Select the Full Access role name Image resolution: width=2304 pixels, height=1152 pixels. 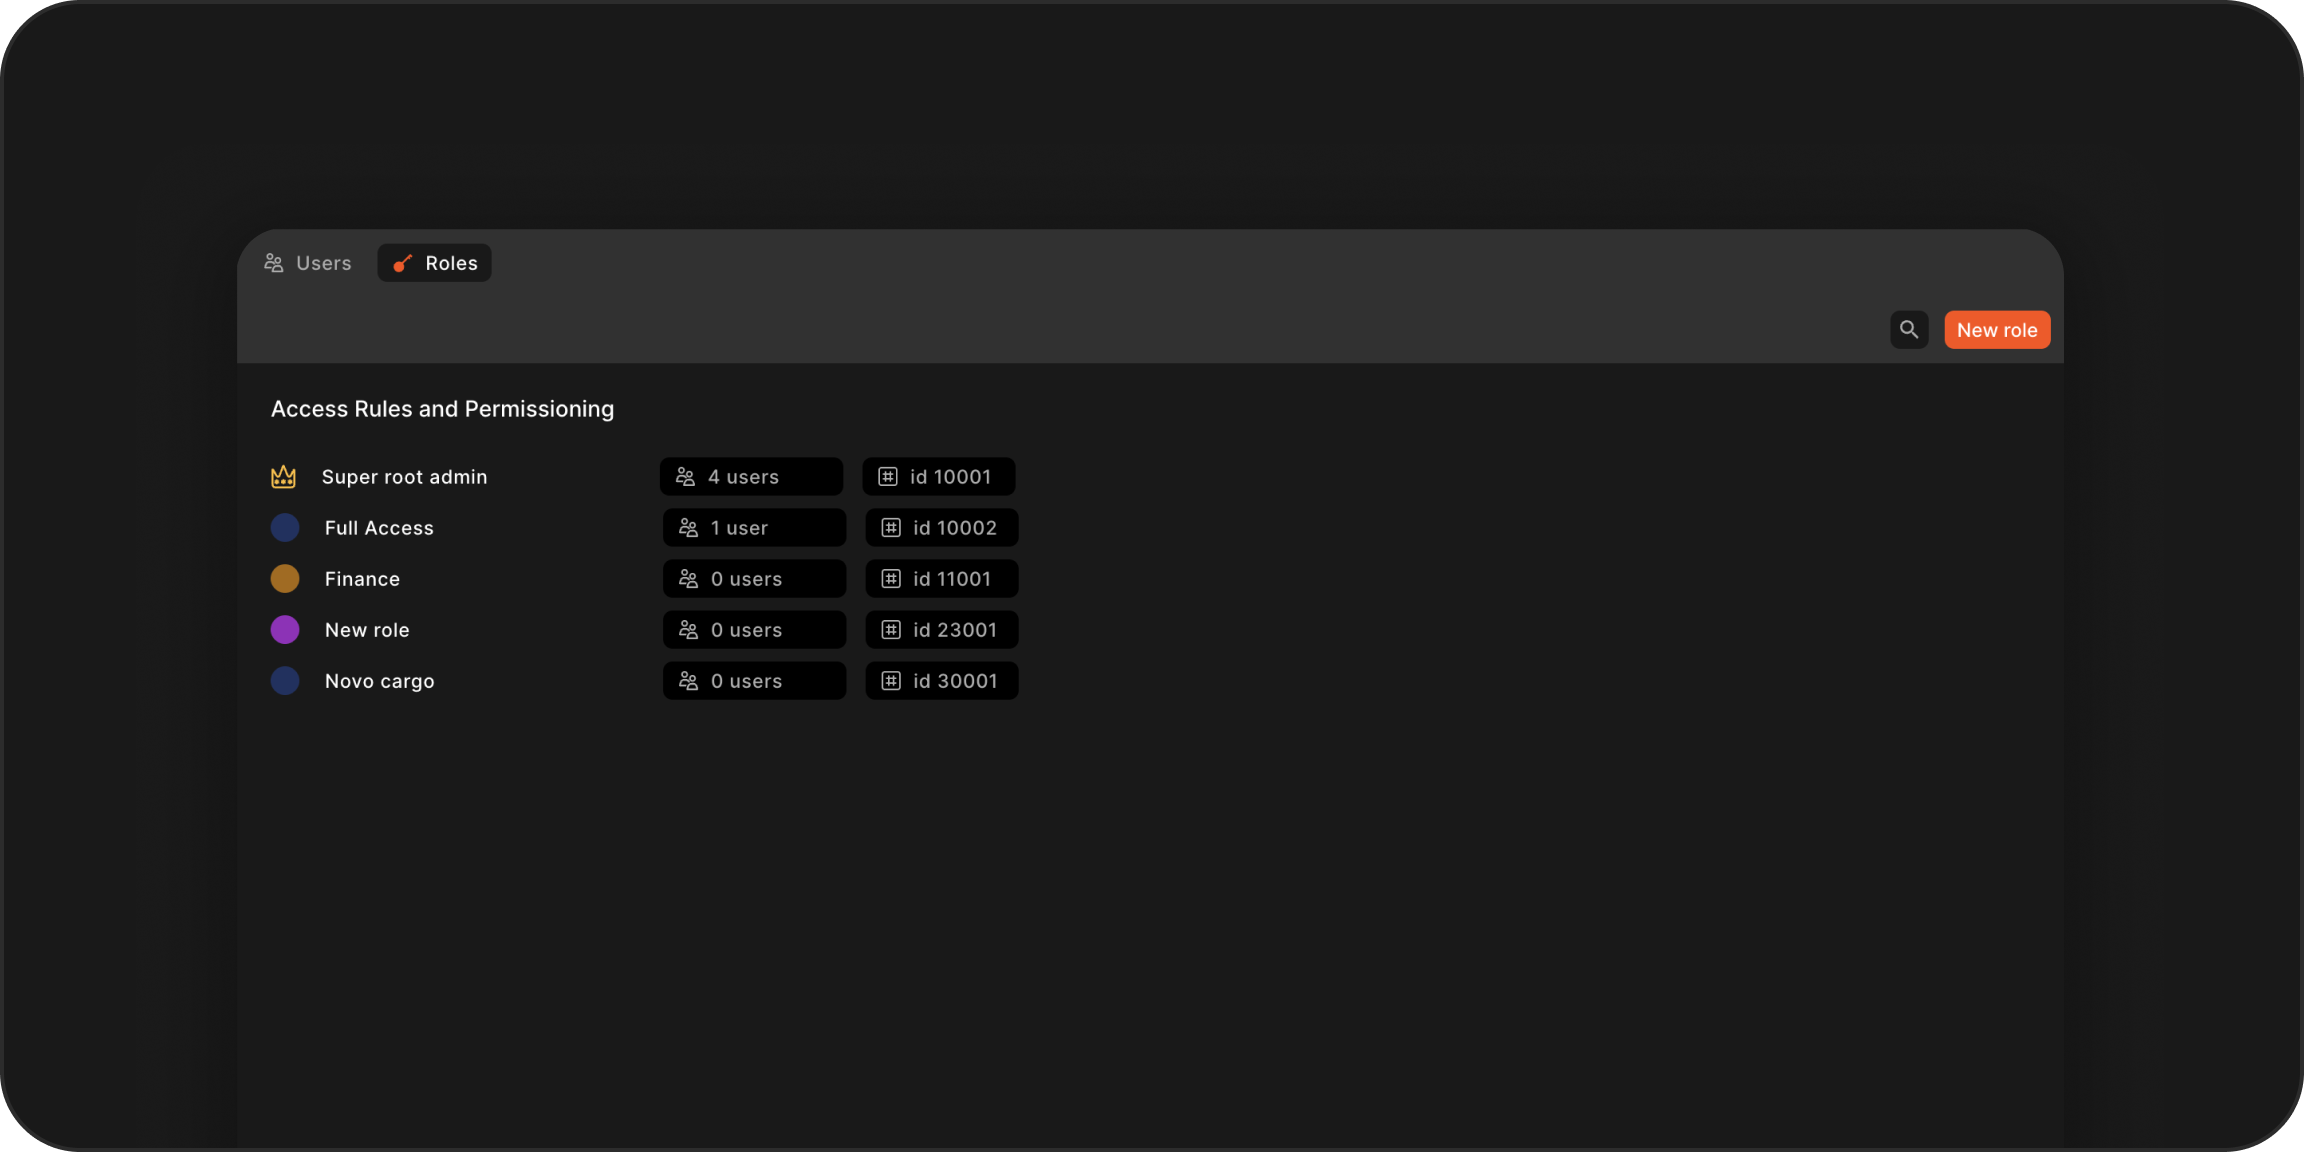coord(379,527)
